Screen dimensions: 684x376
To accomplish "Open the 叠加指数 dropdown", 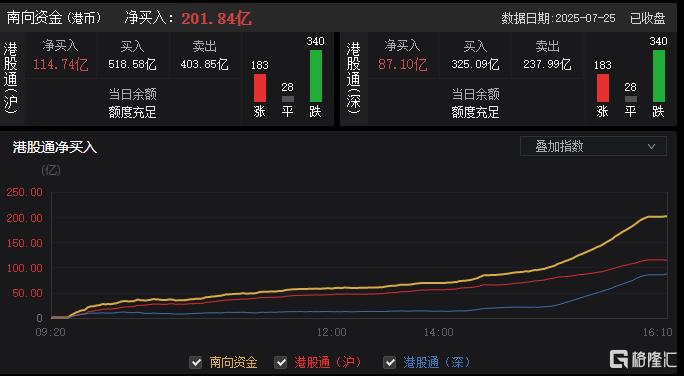I will pyautogui.click(x=593, y=147).
